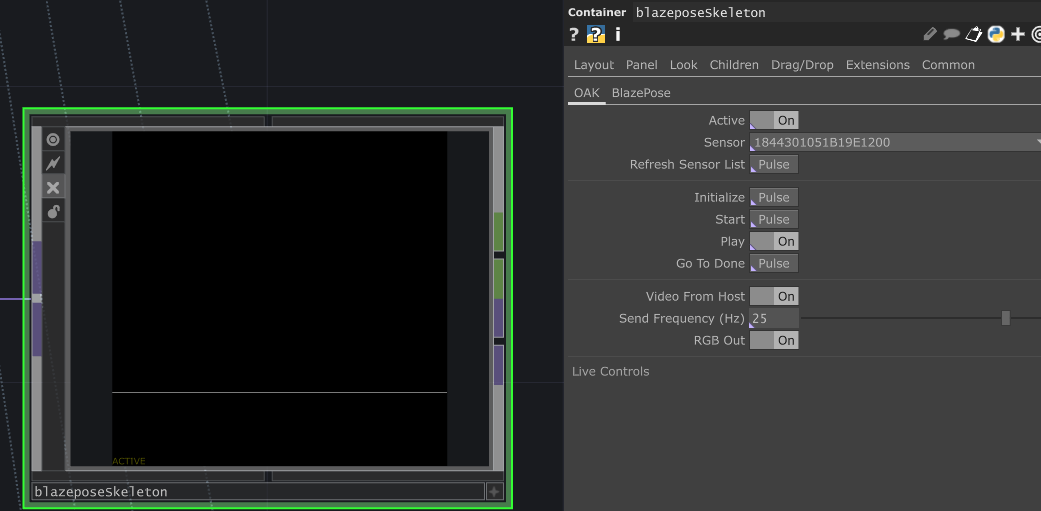Toggle the circular viewer flag on the node

[x=53, y=139]
